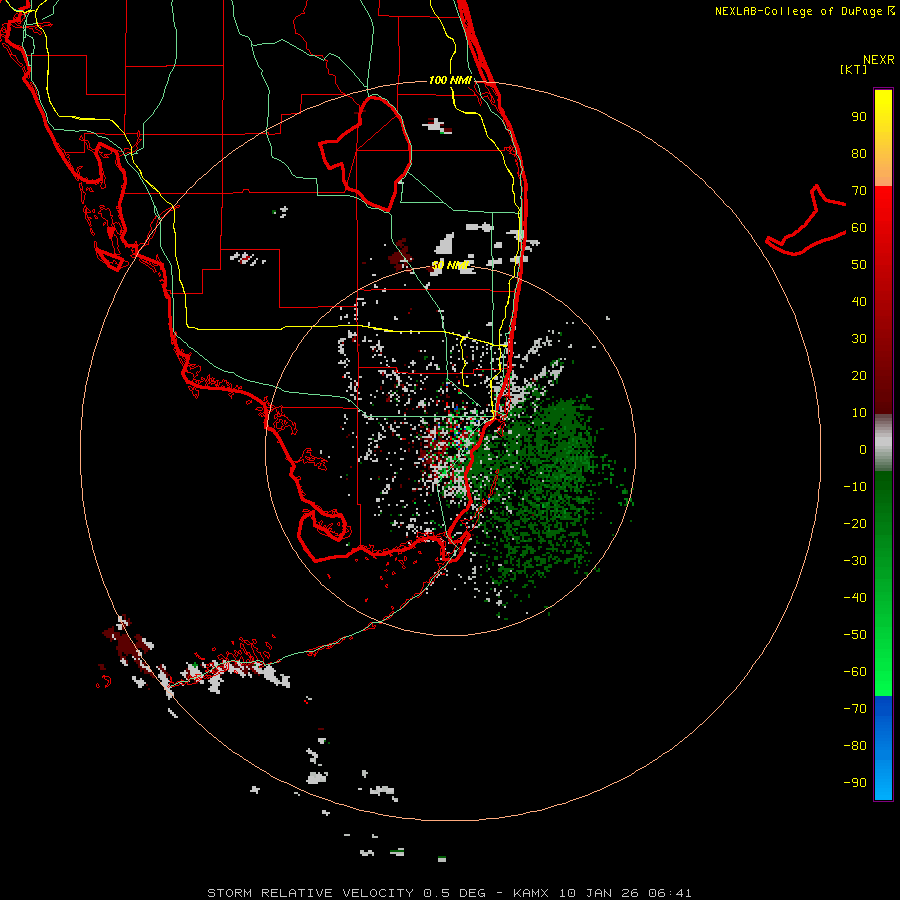Click the 10 JAN 26 date text
Viewport: 900px width, 900px height.
599,893
